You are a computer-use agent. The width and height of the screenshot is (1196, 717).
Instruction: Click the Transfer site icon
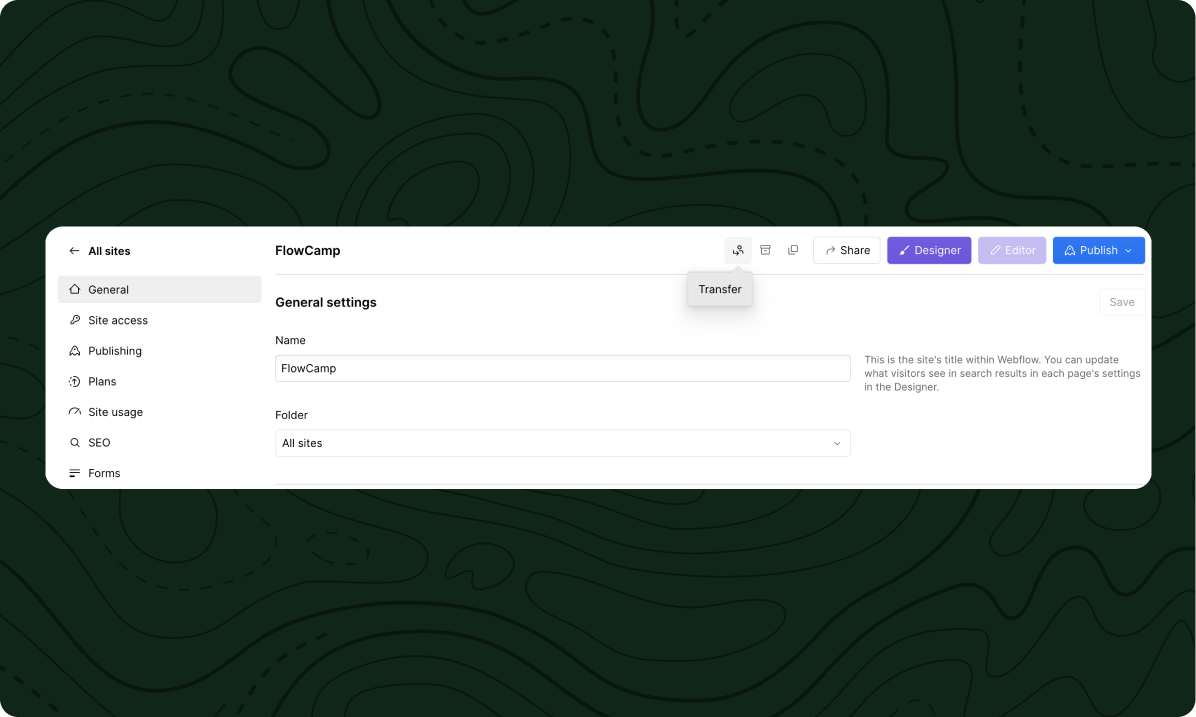coord(738,250)
